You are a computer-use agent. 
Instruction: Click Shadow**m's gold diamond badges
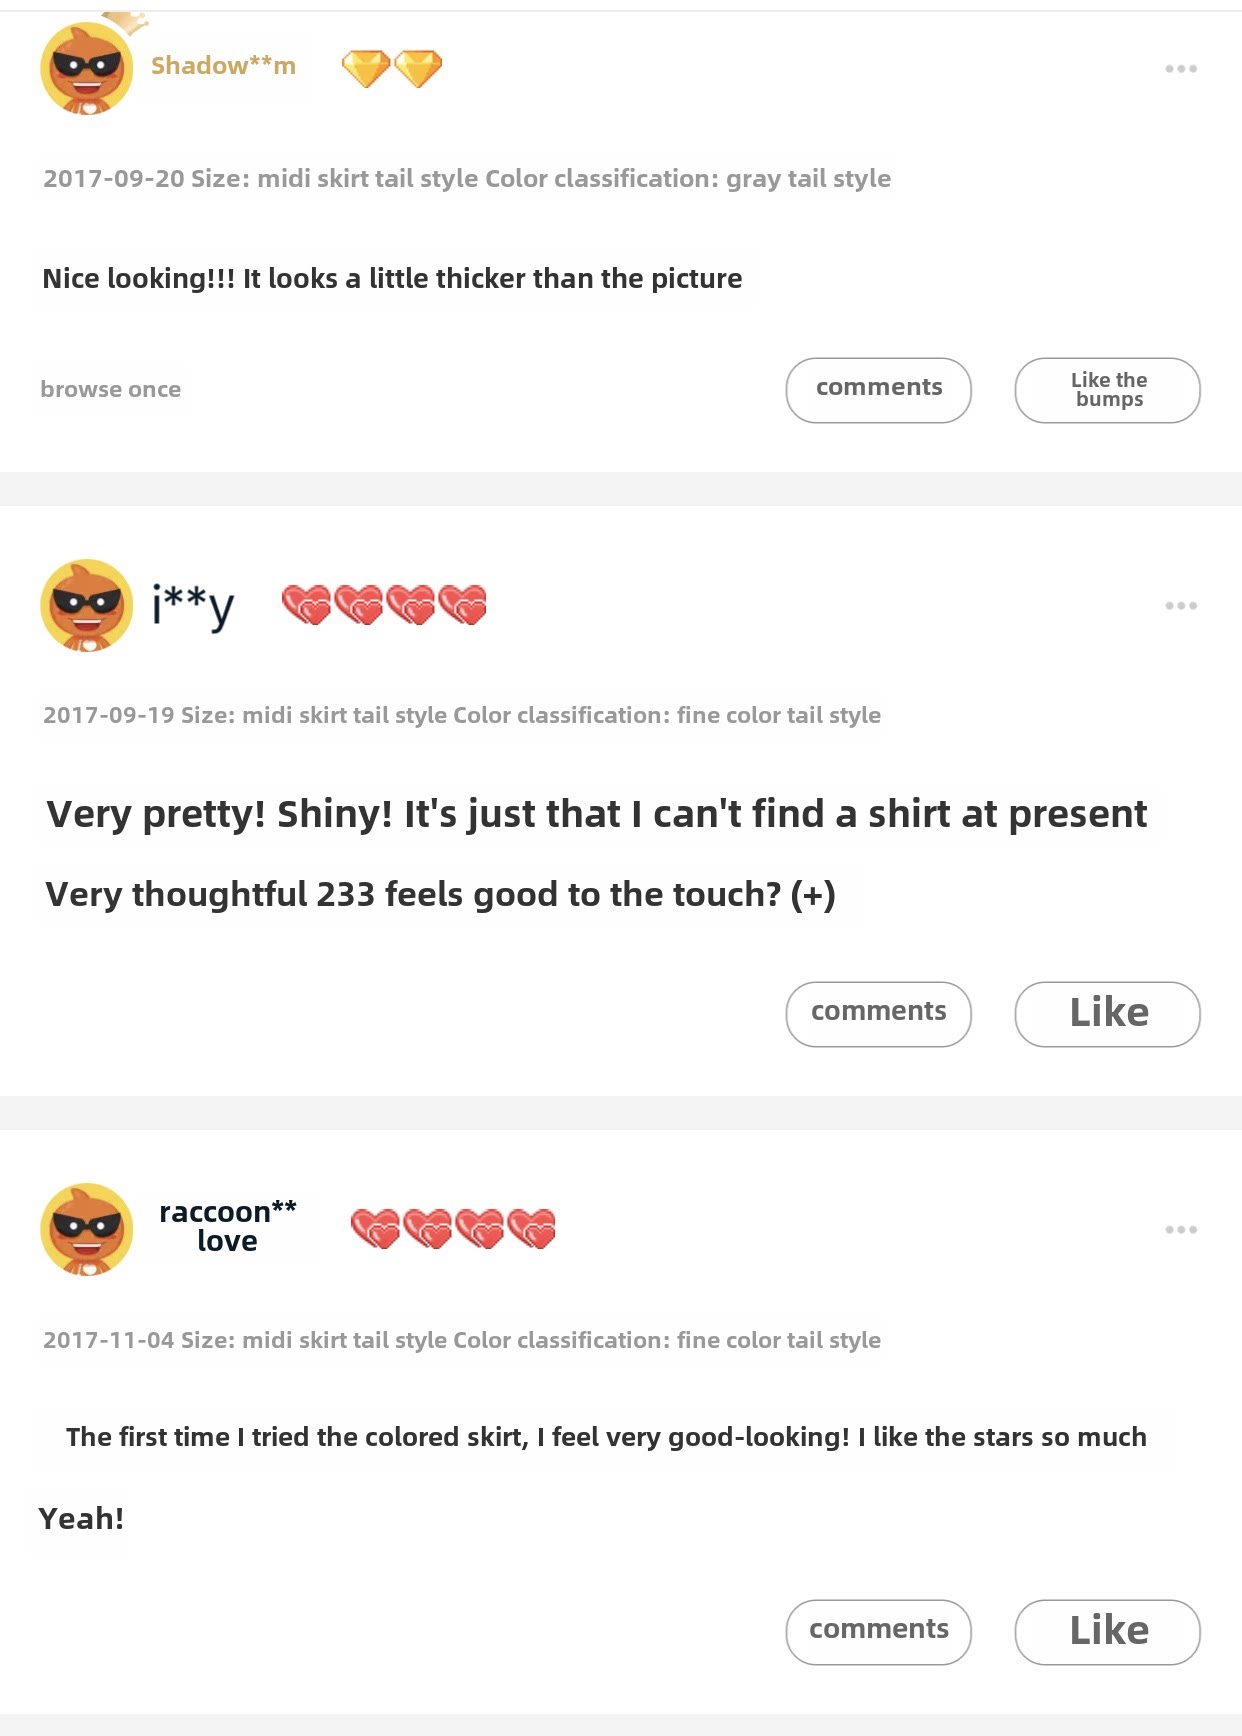[x=392, y=69]
